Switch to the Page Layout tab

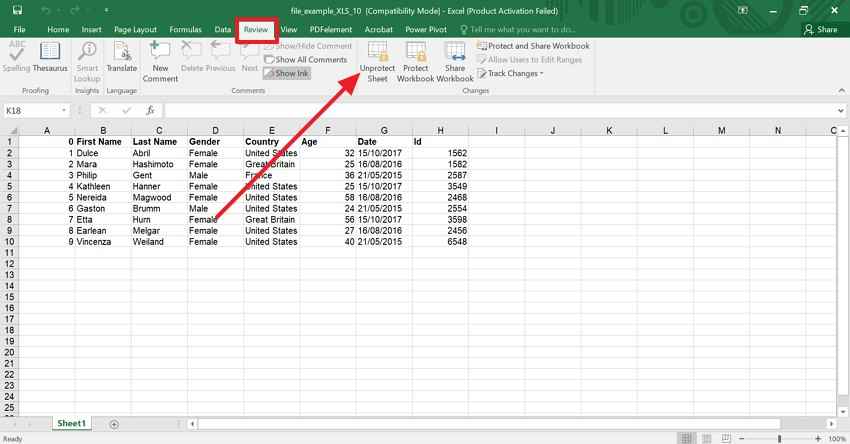coord(135,29)
